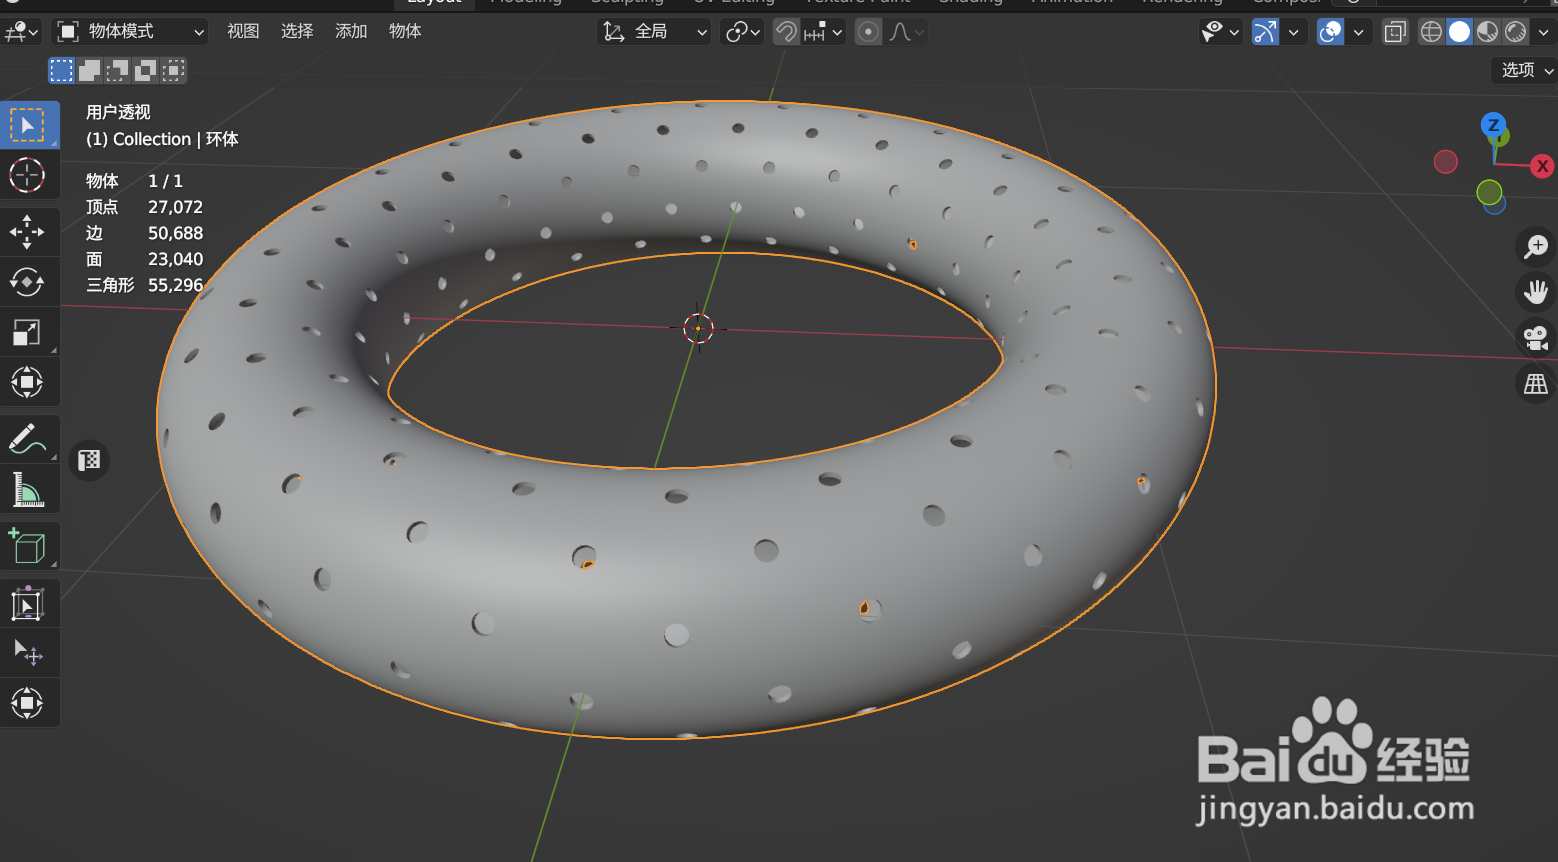
Task: Open the proportional falloff dropdown
Action: point(905,32)
